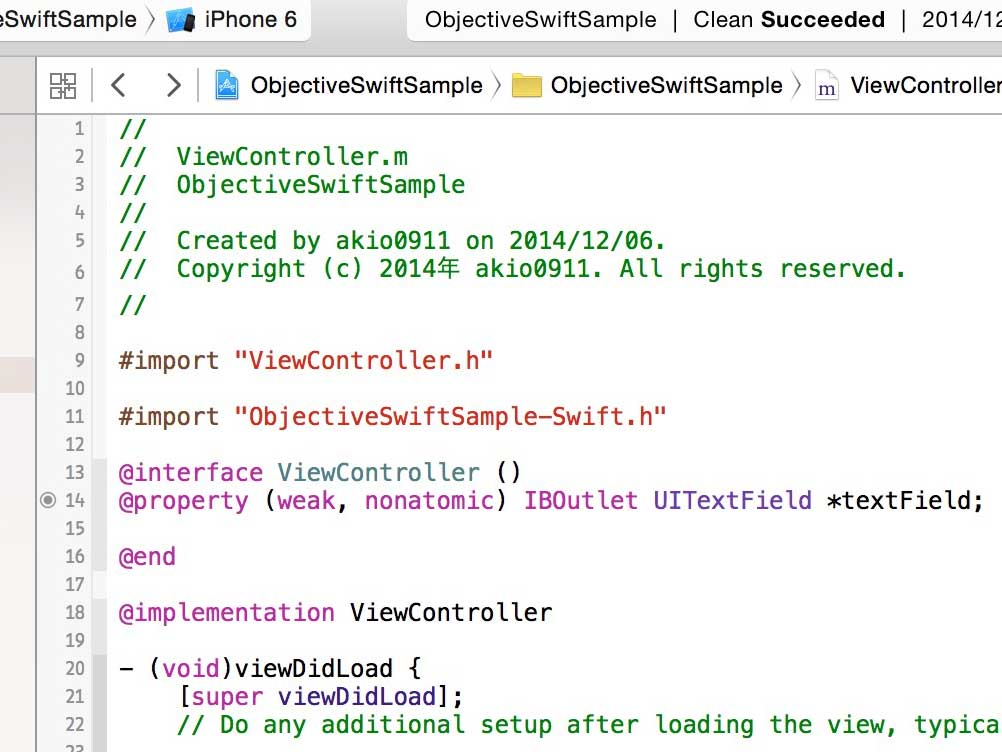1002x752 pixels.
Task: Click the @property keyword
Action: tap(183, 501)
